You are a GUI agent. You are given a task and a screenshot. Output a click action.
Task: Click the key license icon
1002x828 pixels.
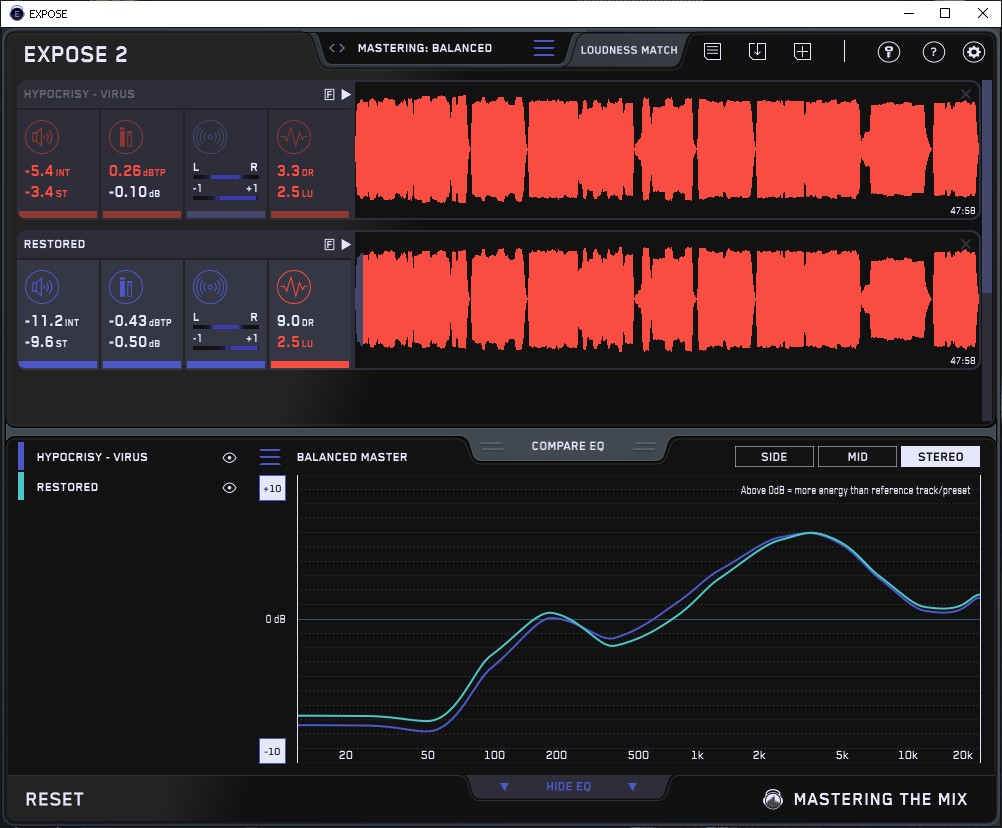889,52
